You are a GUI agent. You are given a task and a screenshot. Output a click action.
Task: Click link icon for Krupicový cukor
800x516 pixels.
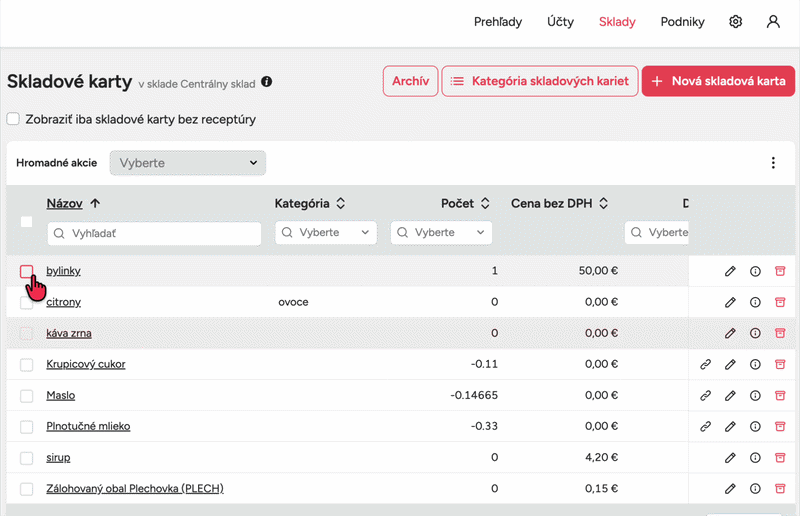click(x=705, y=364)
